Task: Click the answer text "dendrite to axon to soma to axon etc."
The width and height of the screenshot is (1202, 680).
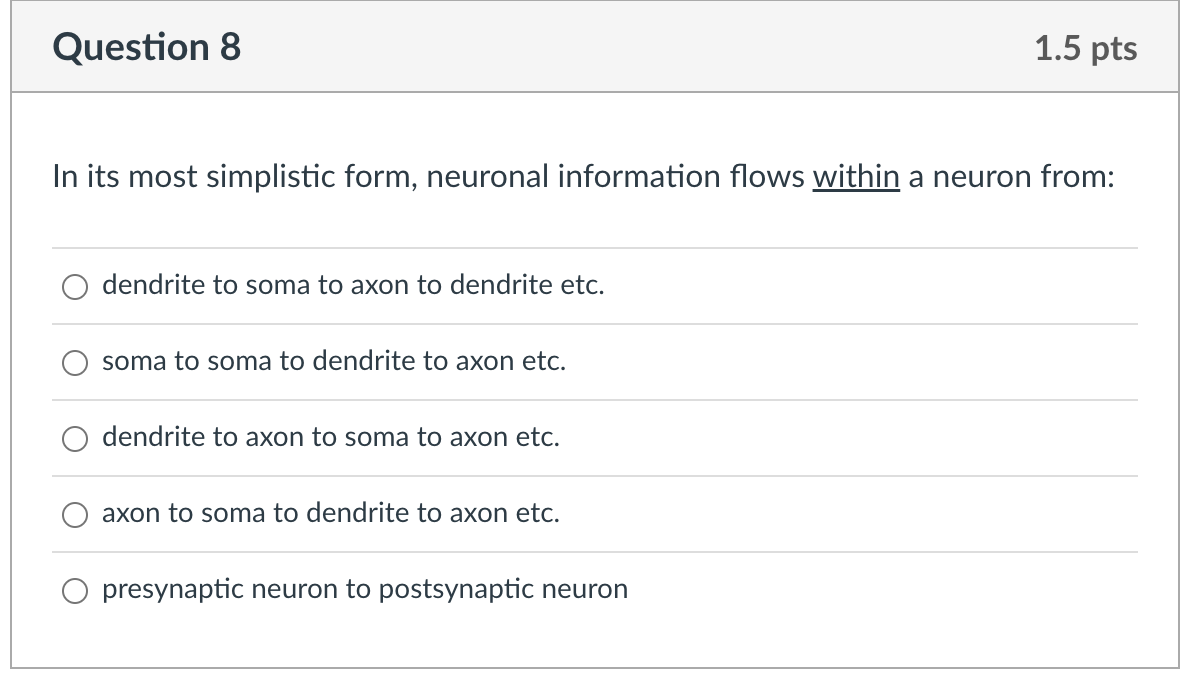Action: (x=331, y=438)
